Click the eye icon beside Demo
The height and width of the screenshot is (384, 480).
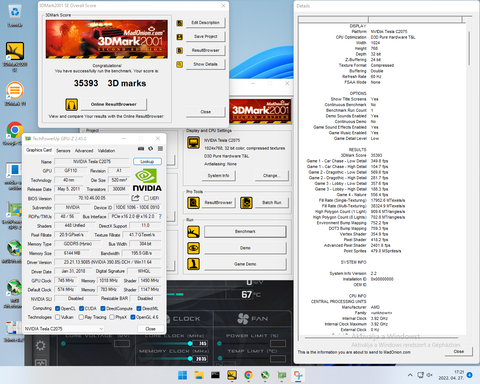click(x=193, y=248)
